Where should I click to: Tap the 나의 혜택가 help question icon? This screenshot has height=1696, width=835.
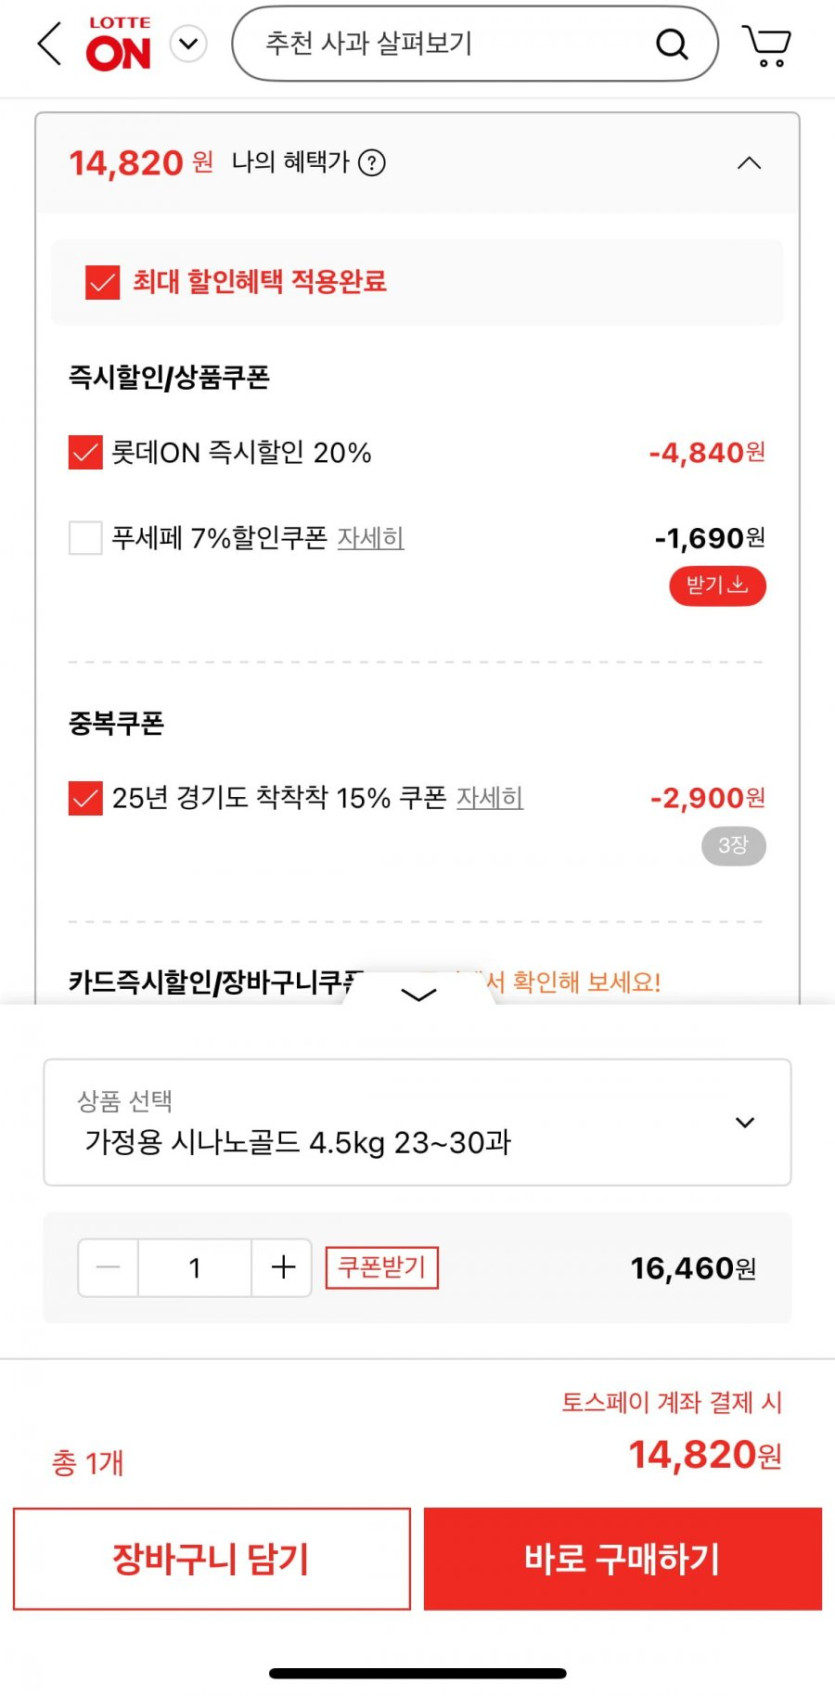[372, 163]
